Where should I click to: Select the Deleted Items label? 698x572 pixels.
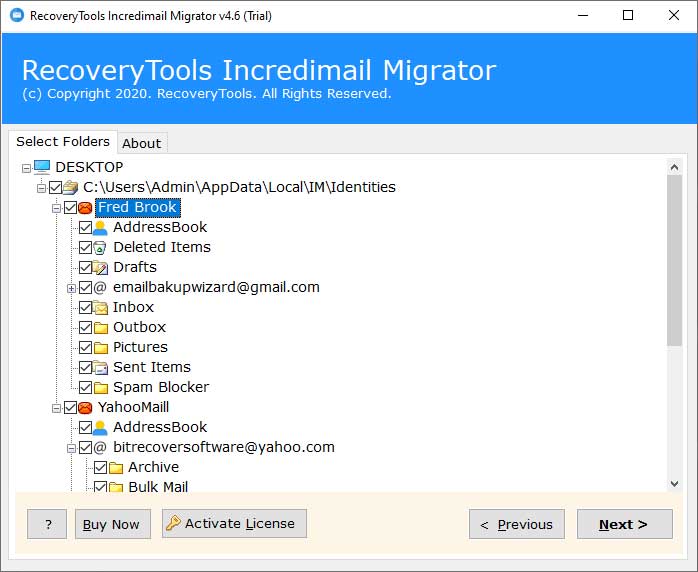(162, 247)
